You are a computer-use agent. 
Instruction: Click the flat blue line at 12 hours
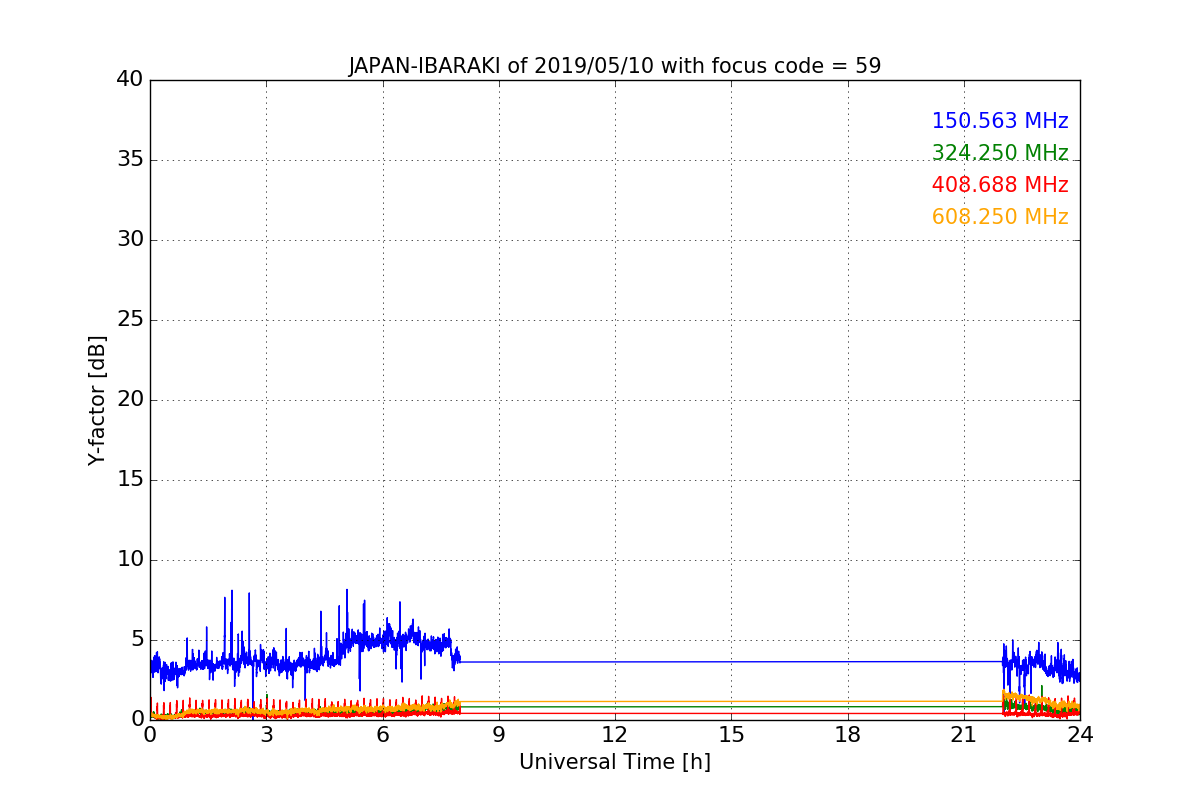pos(615,661)
